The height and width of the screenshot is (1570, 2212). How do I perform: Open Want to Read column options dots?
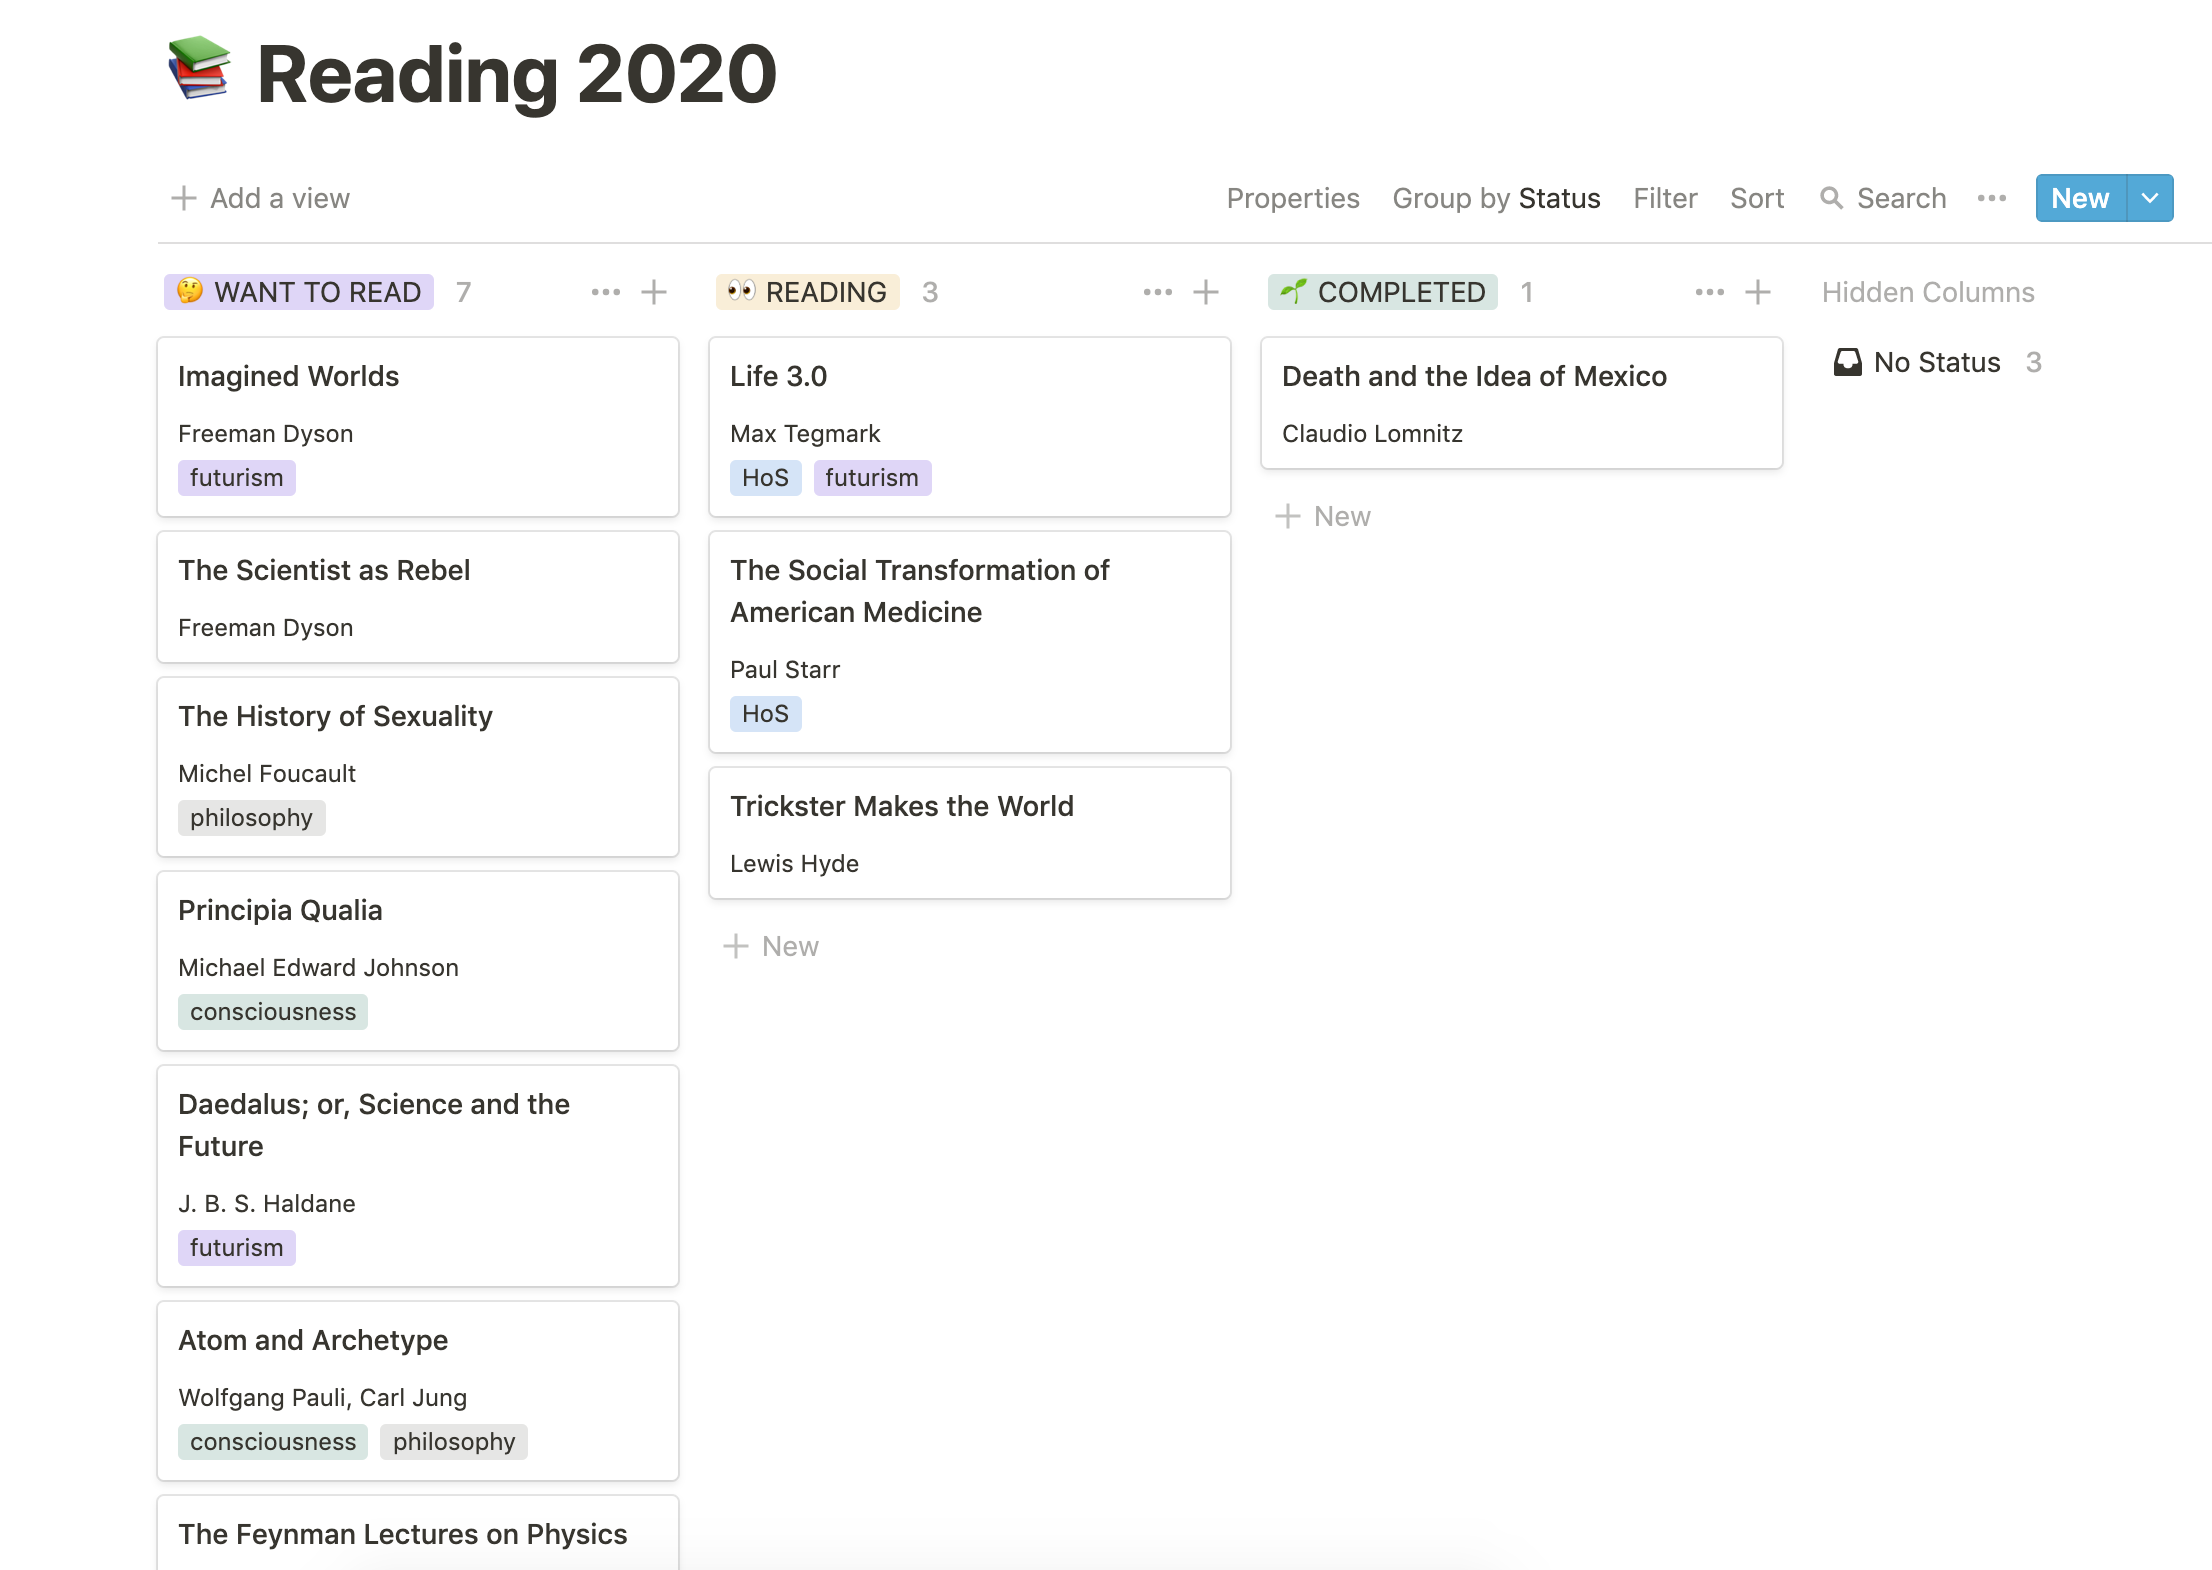[605, 292]
